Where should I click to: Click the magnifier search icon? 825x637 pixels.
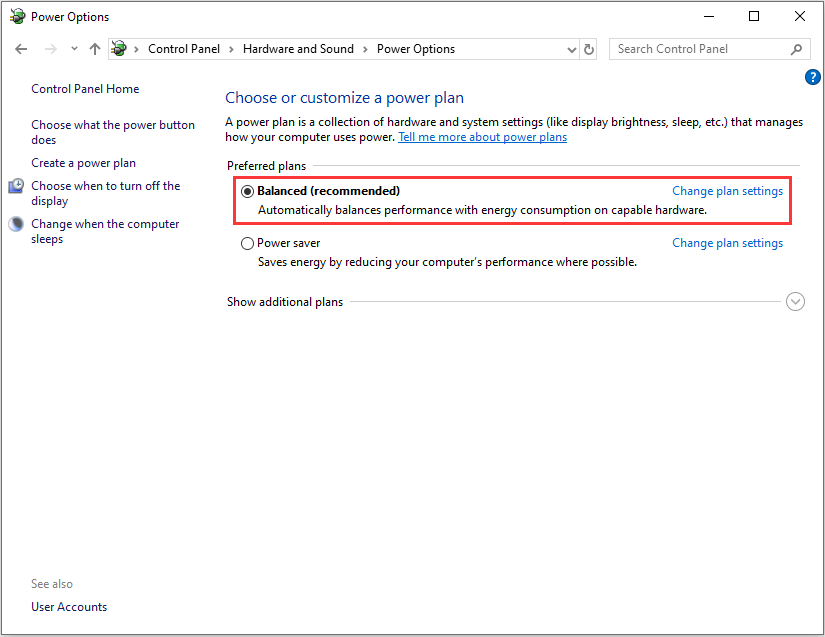pyautogui.click(x=797, y=49)
